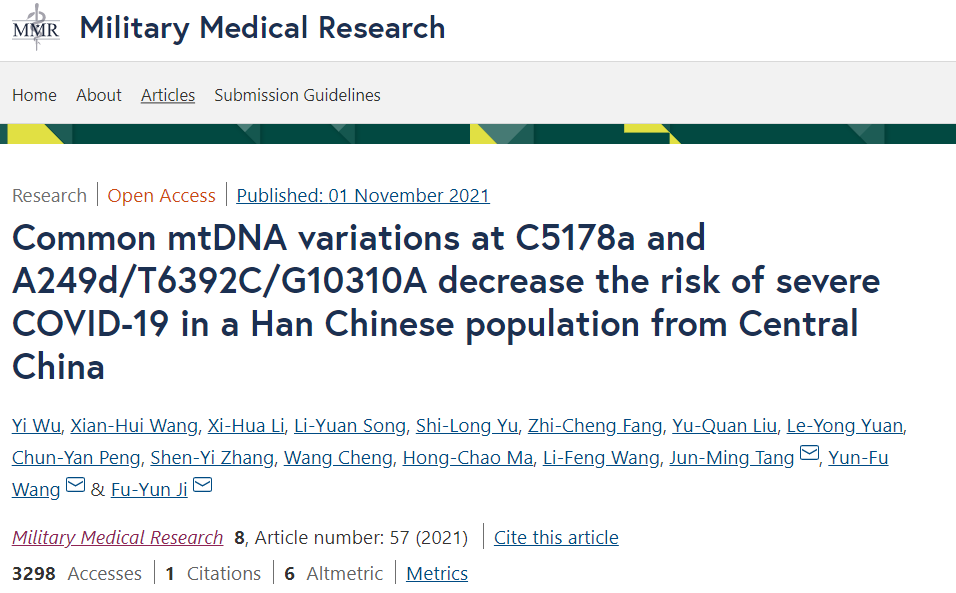Click the MMR journal logo icon
This screenshot has width=956, height=593.
pos(36,27)
